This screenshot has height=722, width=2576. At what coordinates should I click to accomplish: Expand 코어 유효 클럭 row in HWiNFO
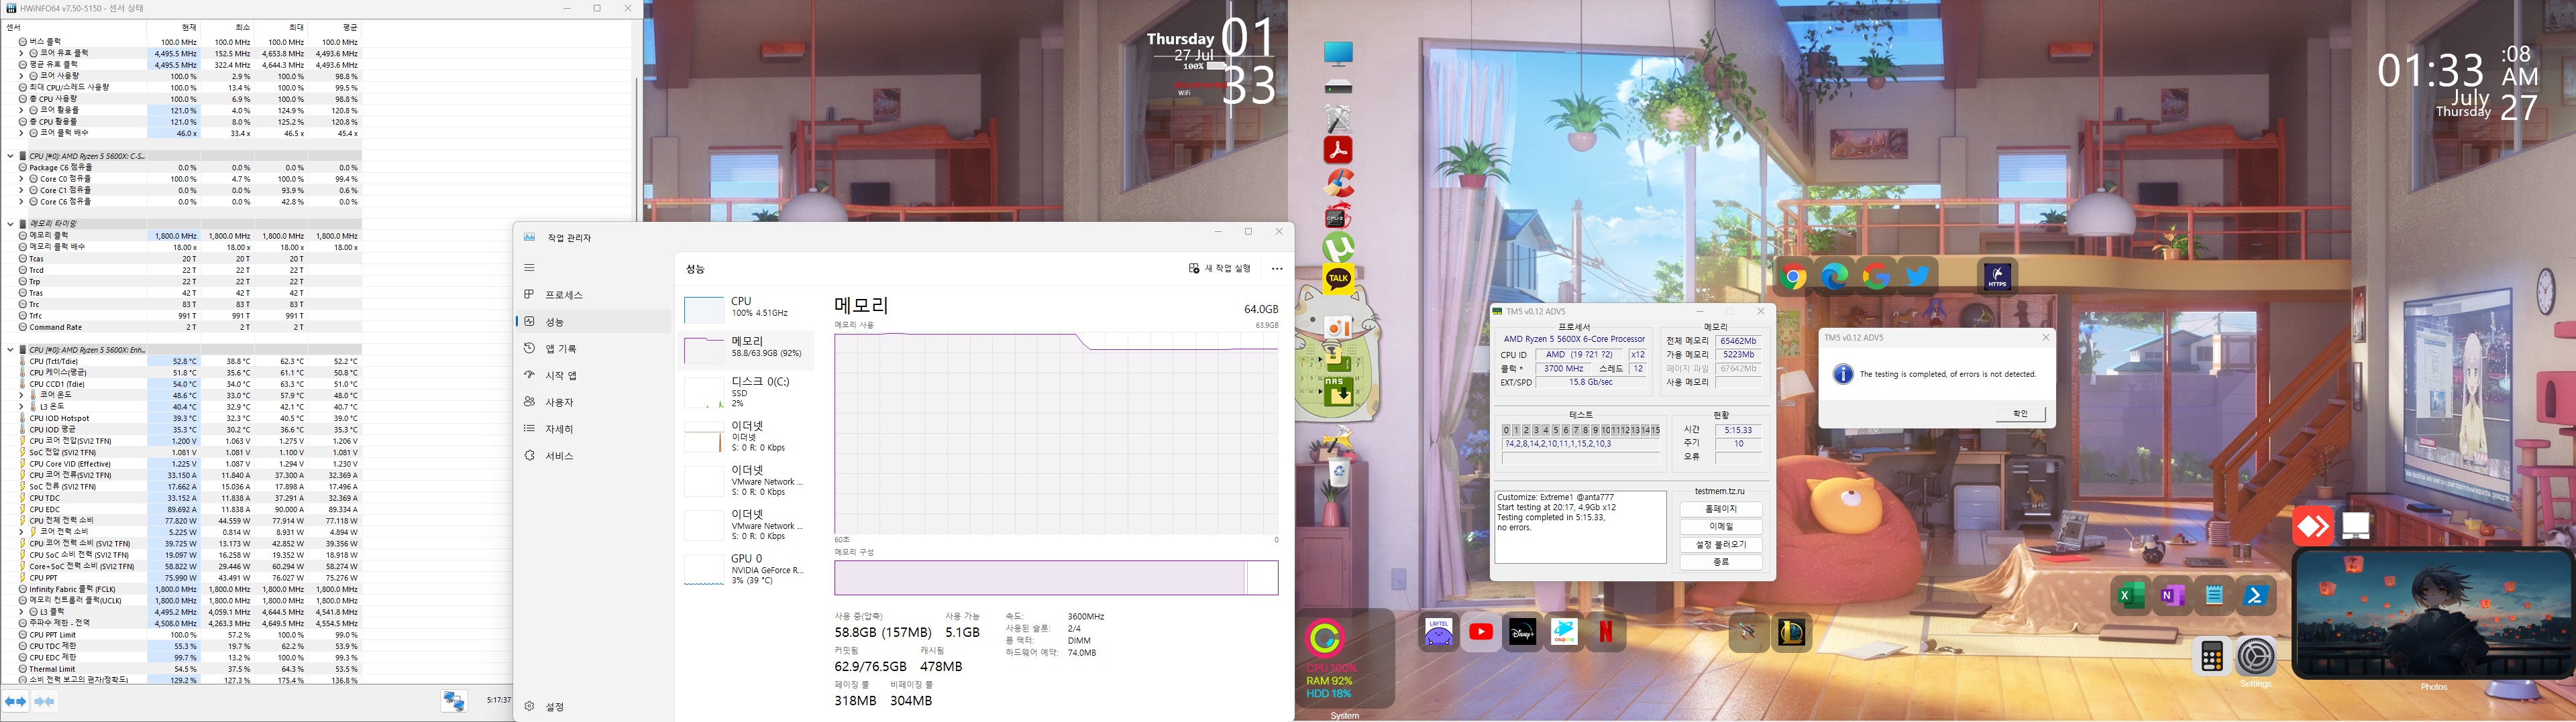coord(22,53)
